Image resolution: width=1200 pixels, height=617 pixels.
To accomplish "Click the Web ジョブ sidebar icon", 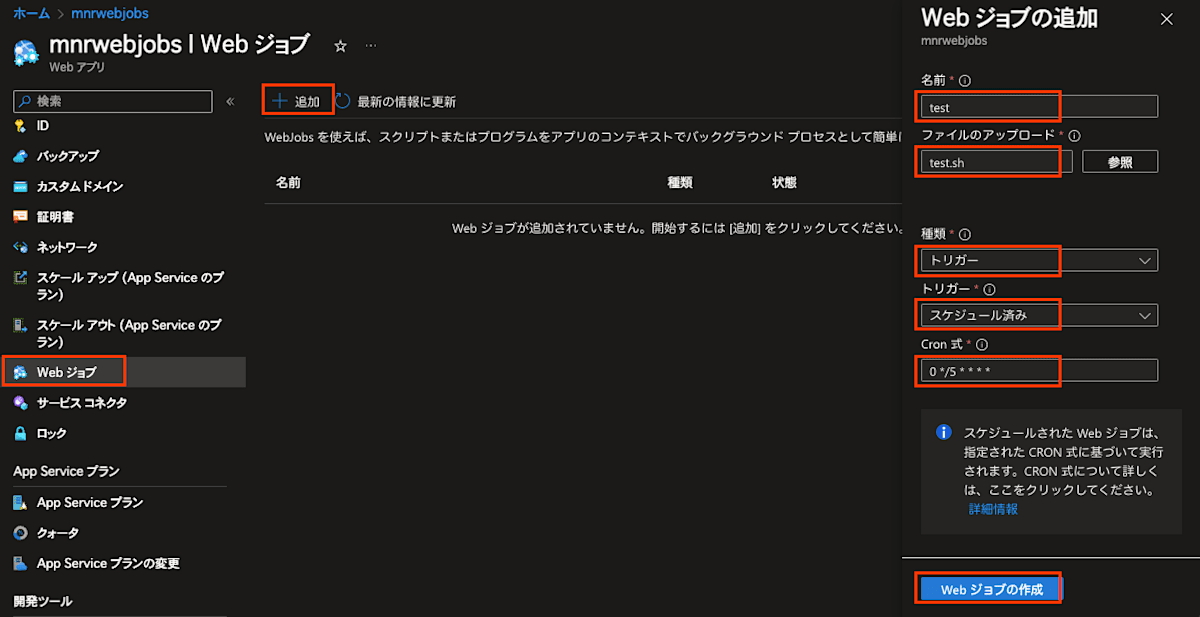I will [x=20, y=372].
